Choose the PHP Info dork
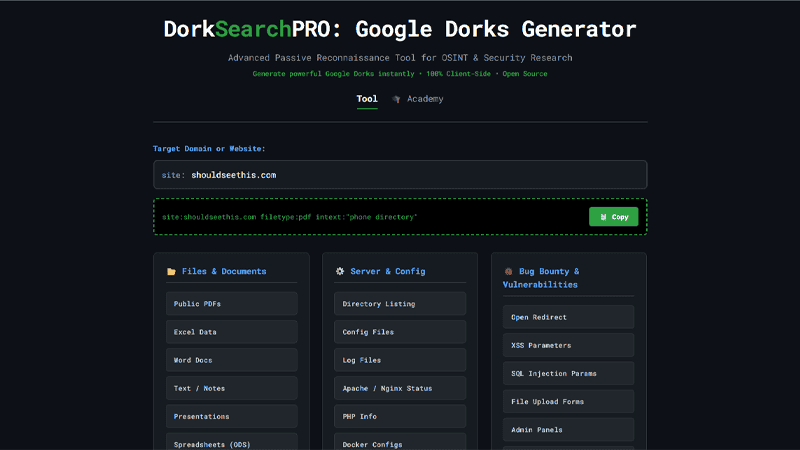This screenshot has height=450, width=800. [400, 416]
